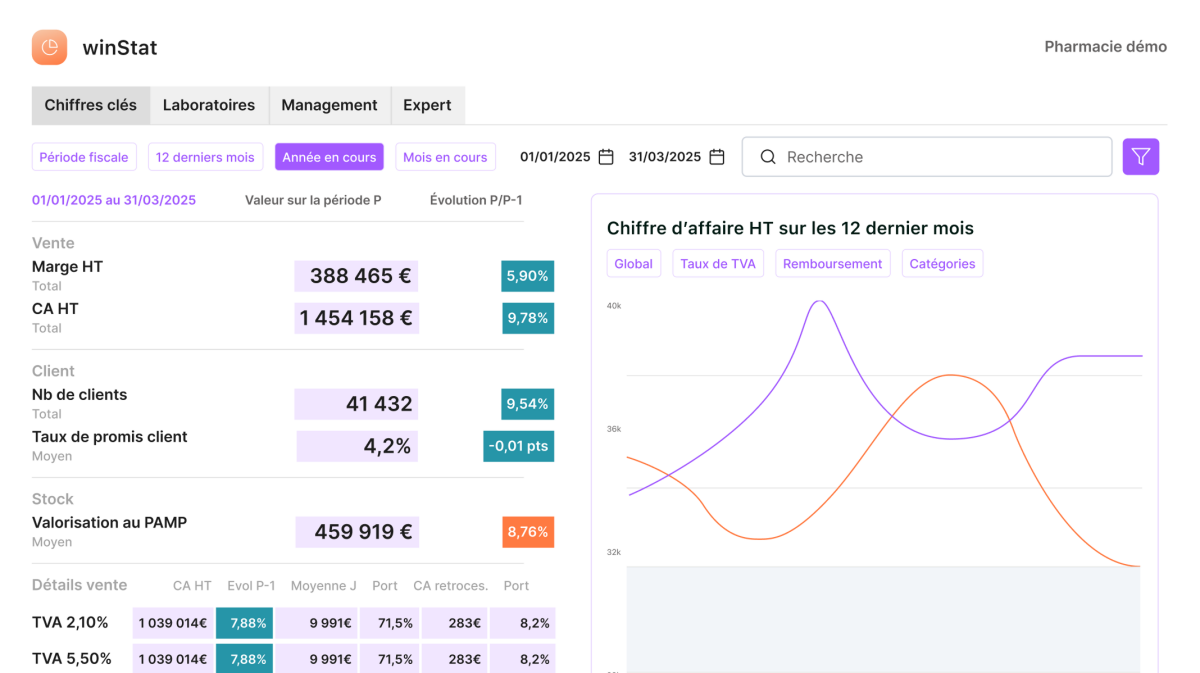Go to the Management tab

pyautogui.click(x=329, y=105)
